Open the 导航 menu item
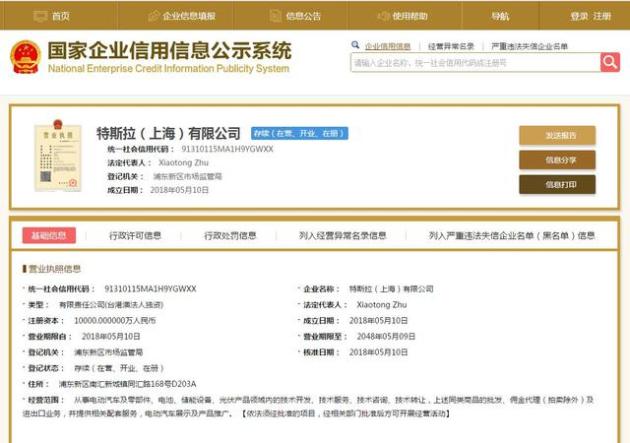 pyautogui.click(x=500, y=16)
